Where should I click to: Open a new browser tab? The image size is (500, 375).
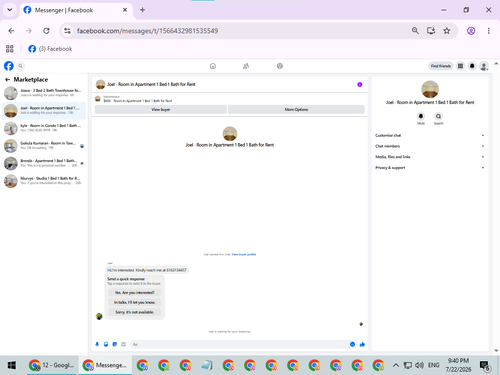(142, 10)
